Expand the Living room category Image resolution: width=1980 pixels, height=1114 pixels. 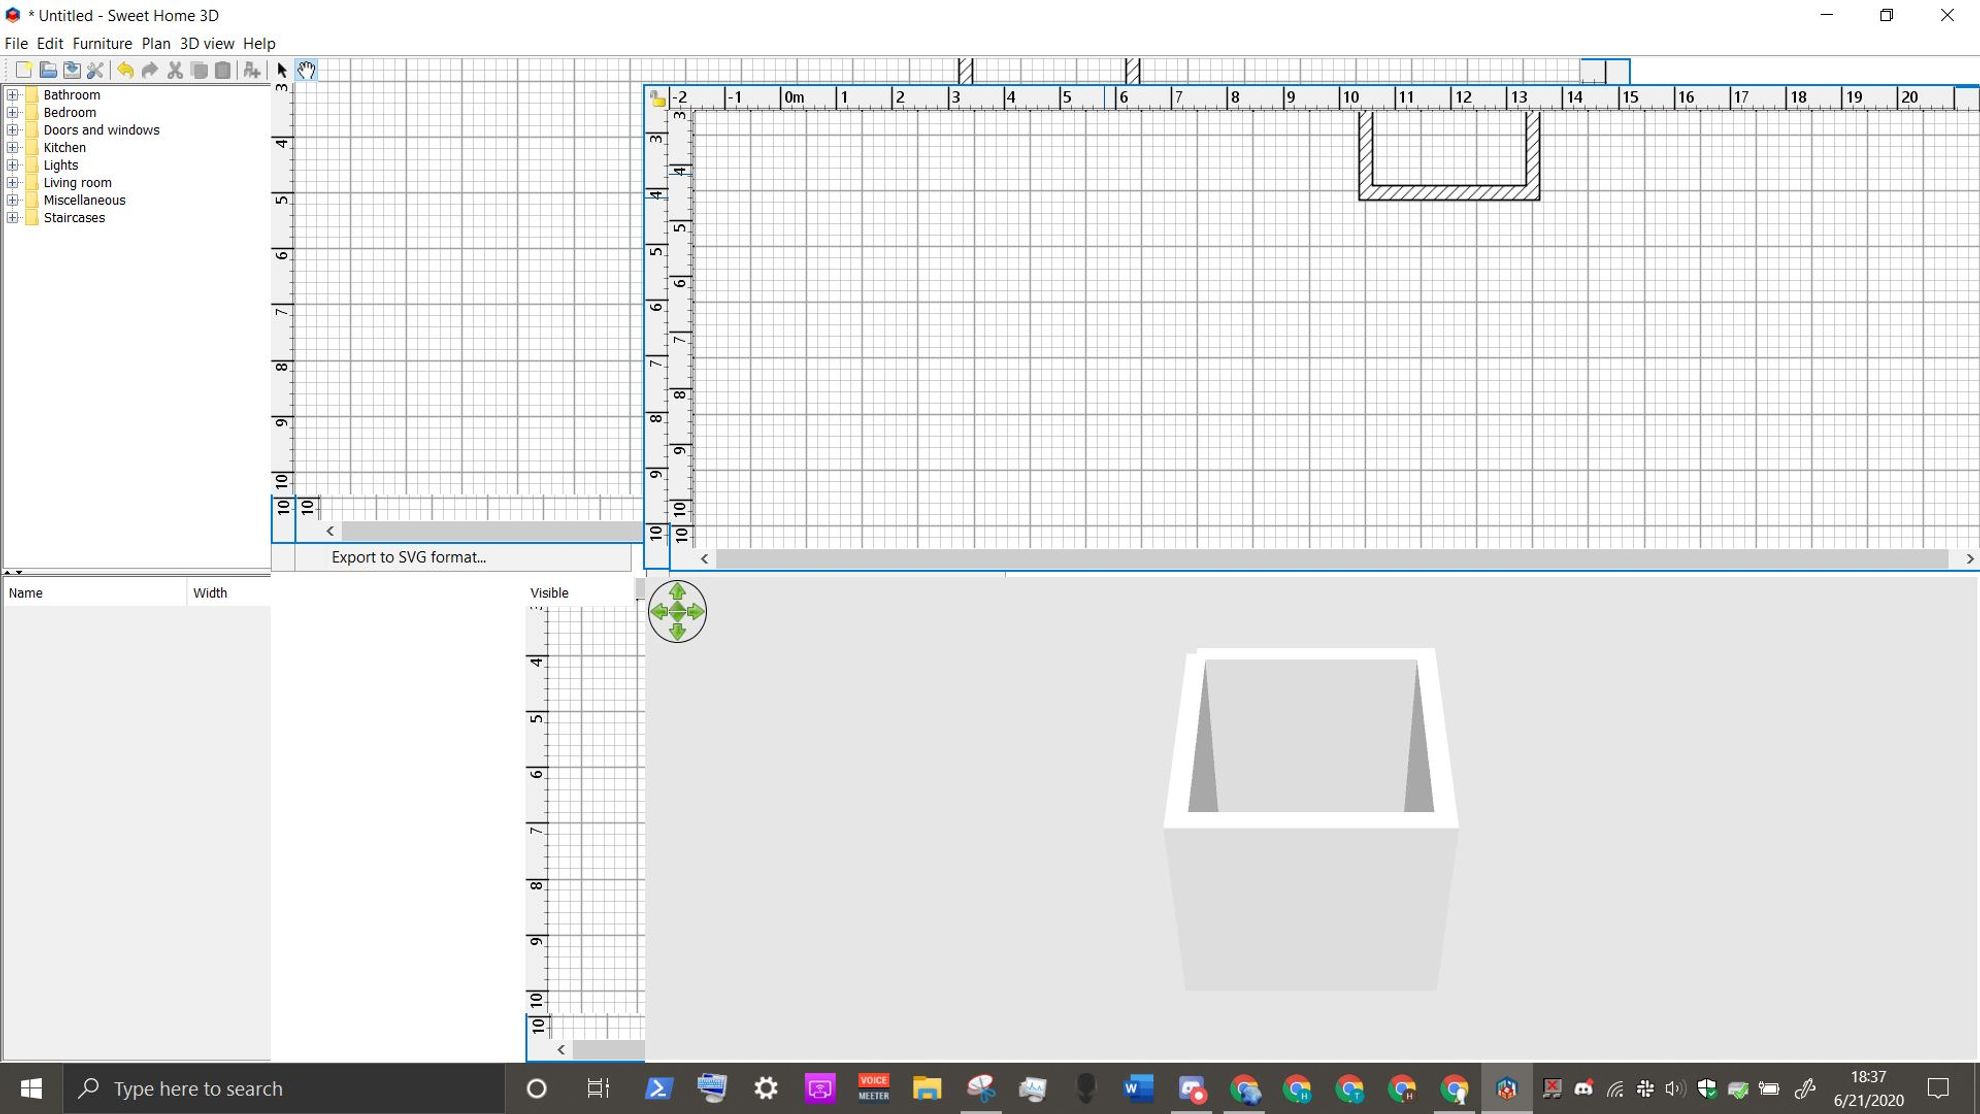pos(13,182)
